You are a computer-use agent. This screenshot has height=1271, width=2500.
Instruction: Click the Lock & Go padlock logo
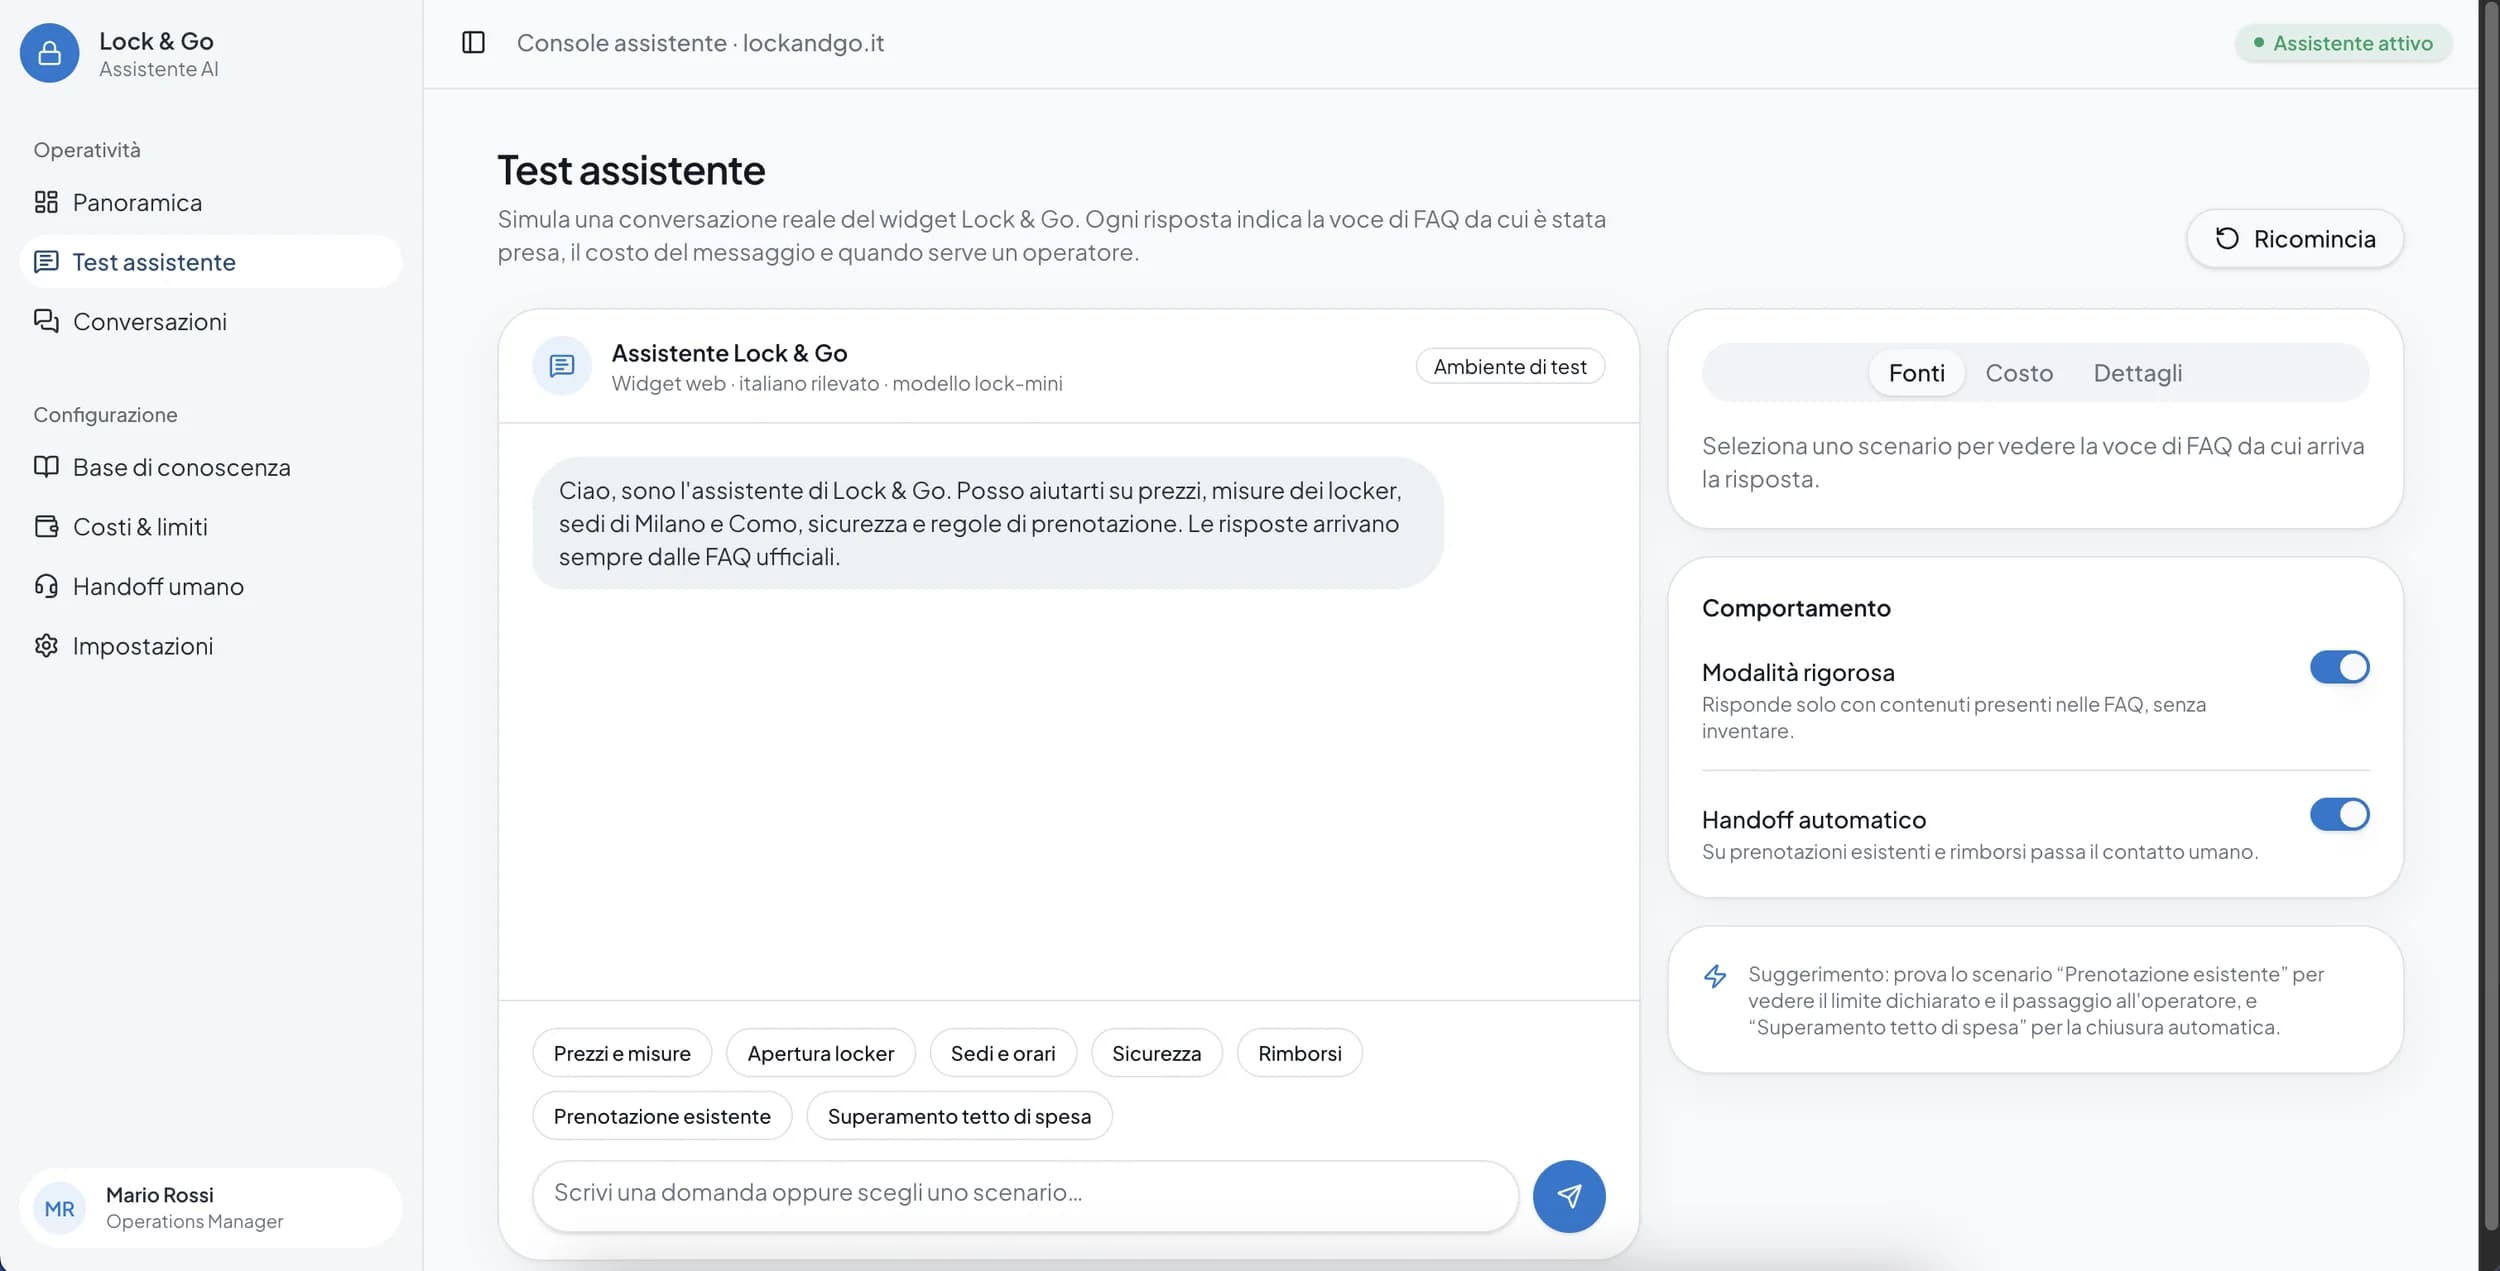49,53
